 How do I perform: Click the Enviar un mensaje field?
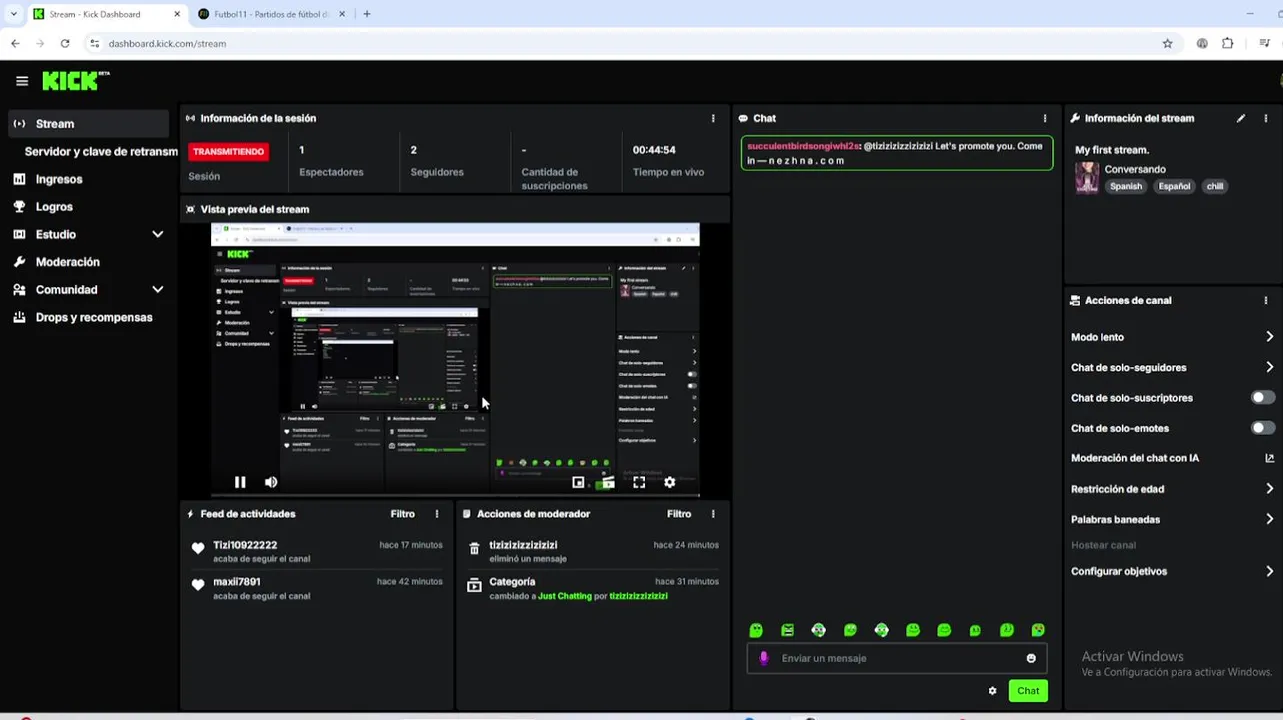coord(897,658)
